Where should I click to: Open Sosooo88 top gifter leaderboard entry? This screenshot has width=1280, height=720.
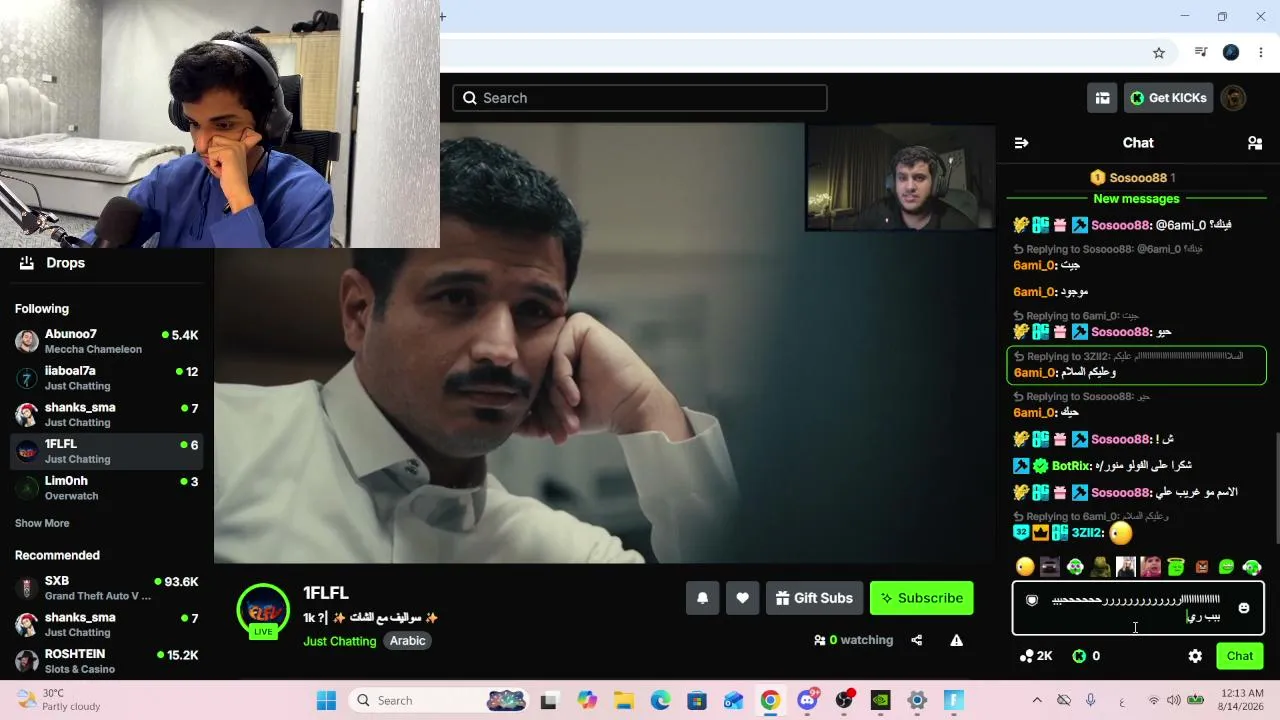[1133, 178]
